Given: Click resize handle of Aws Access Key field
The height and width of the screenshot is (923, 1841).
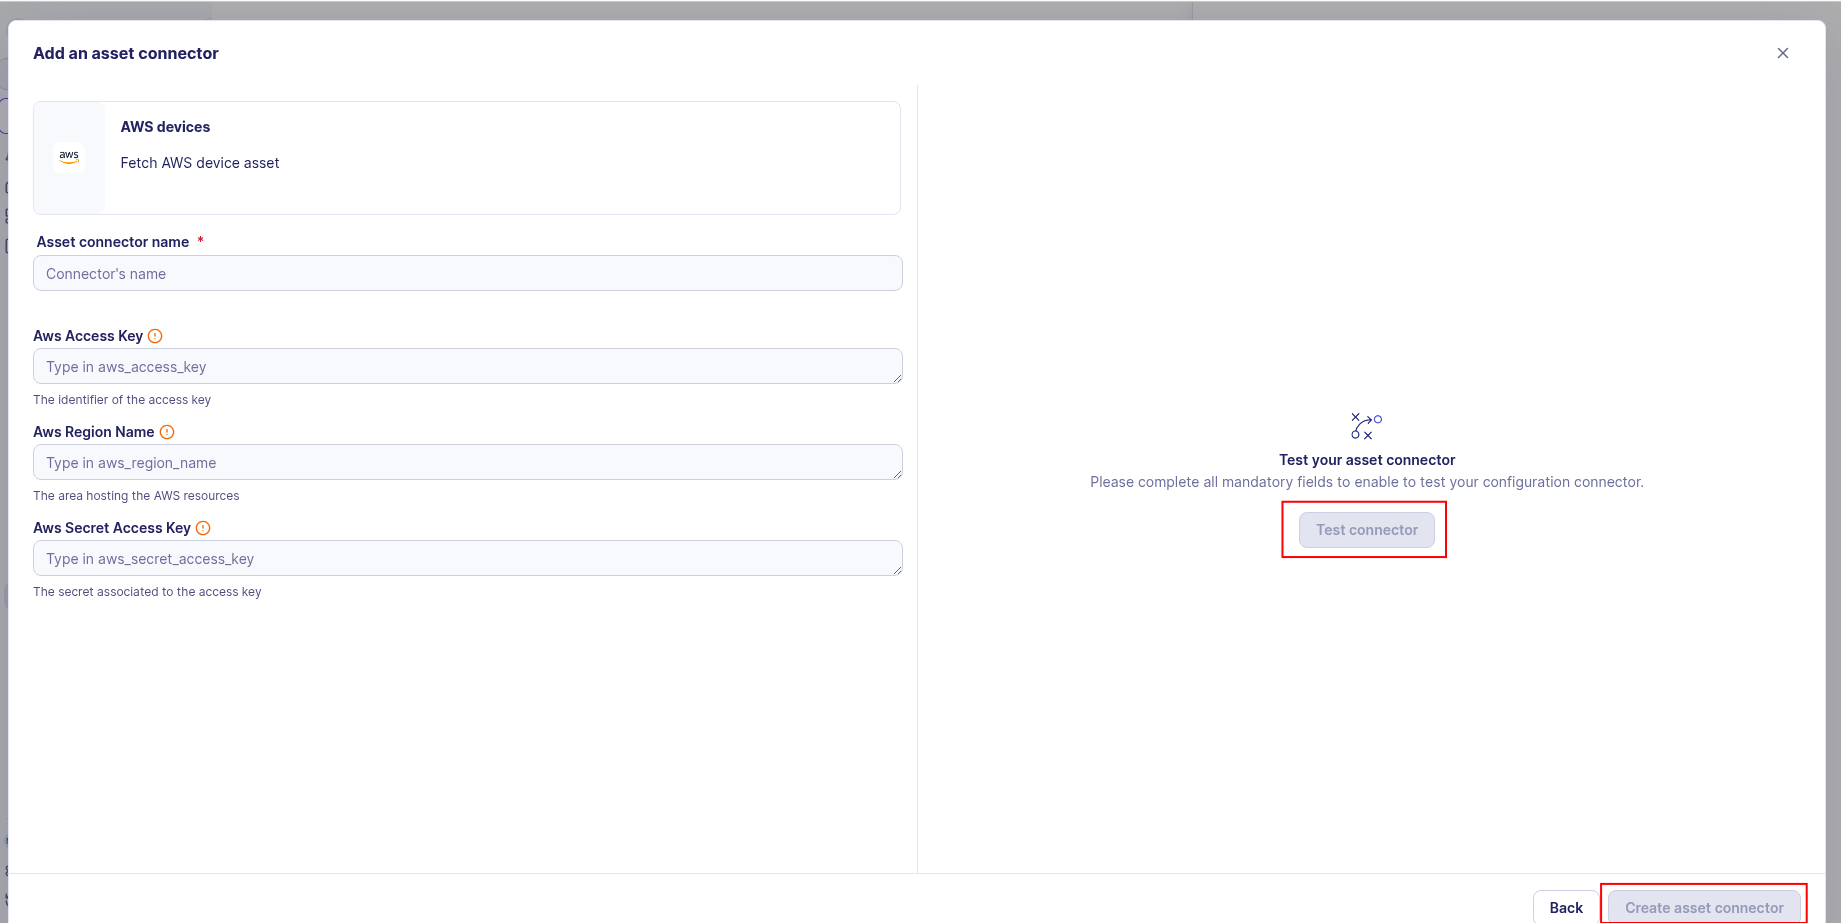Looking at the screenshot, I should (x=897, y=378).
